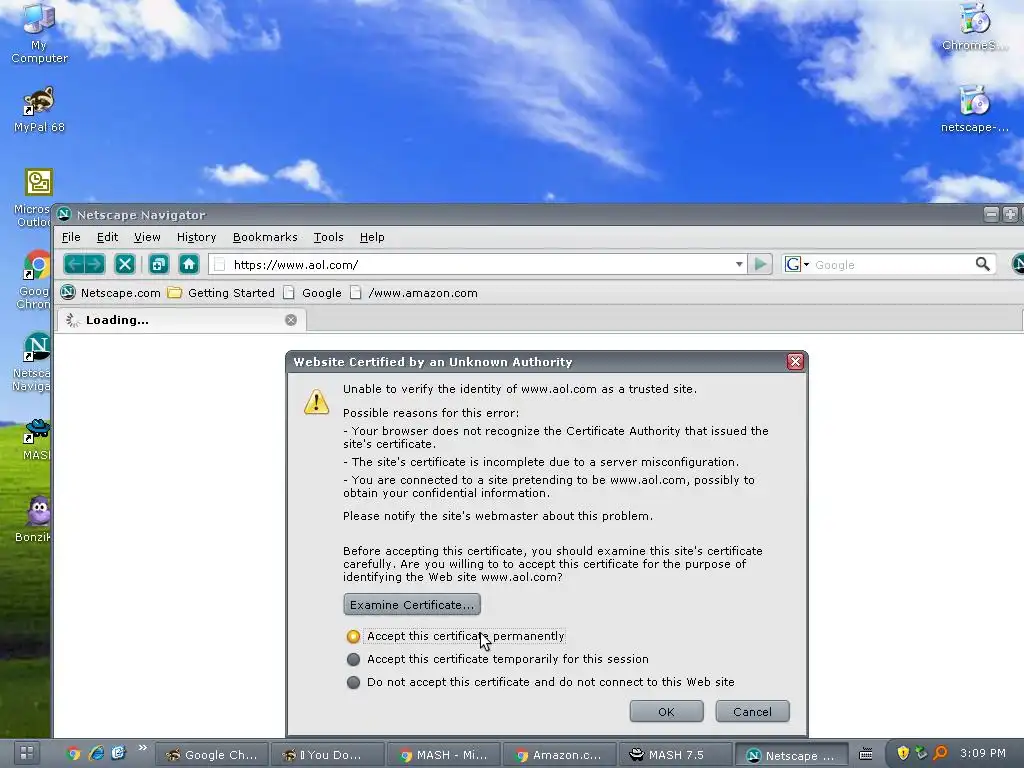Open the Edit menu

coord(107,237)
